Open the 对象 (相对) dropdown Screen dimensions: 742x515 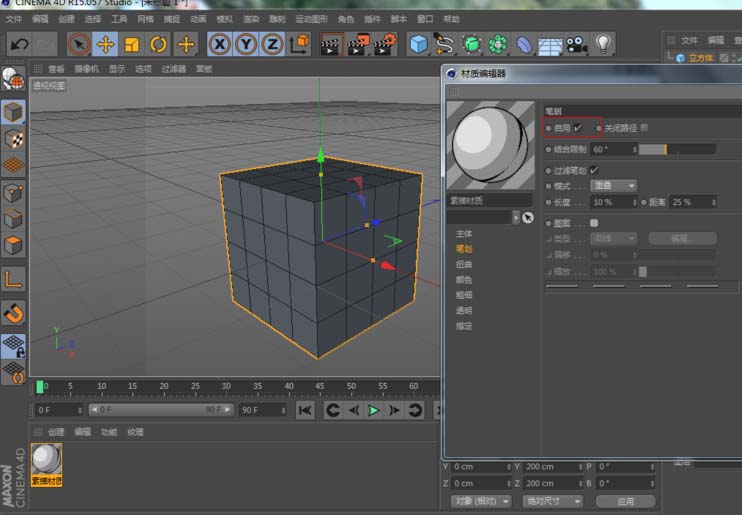480,500
